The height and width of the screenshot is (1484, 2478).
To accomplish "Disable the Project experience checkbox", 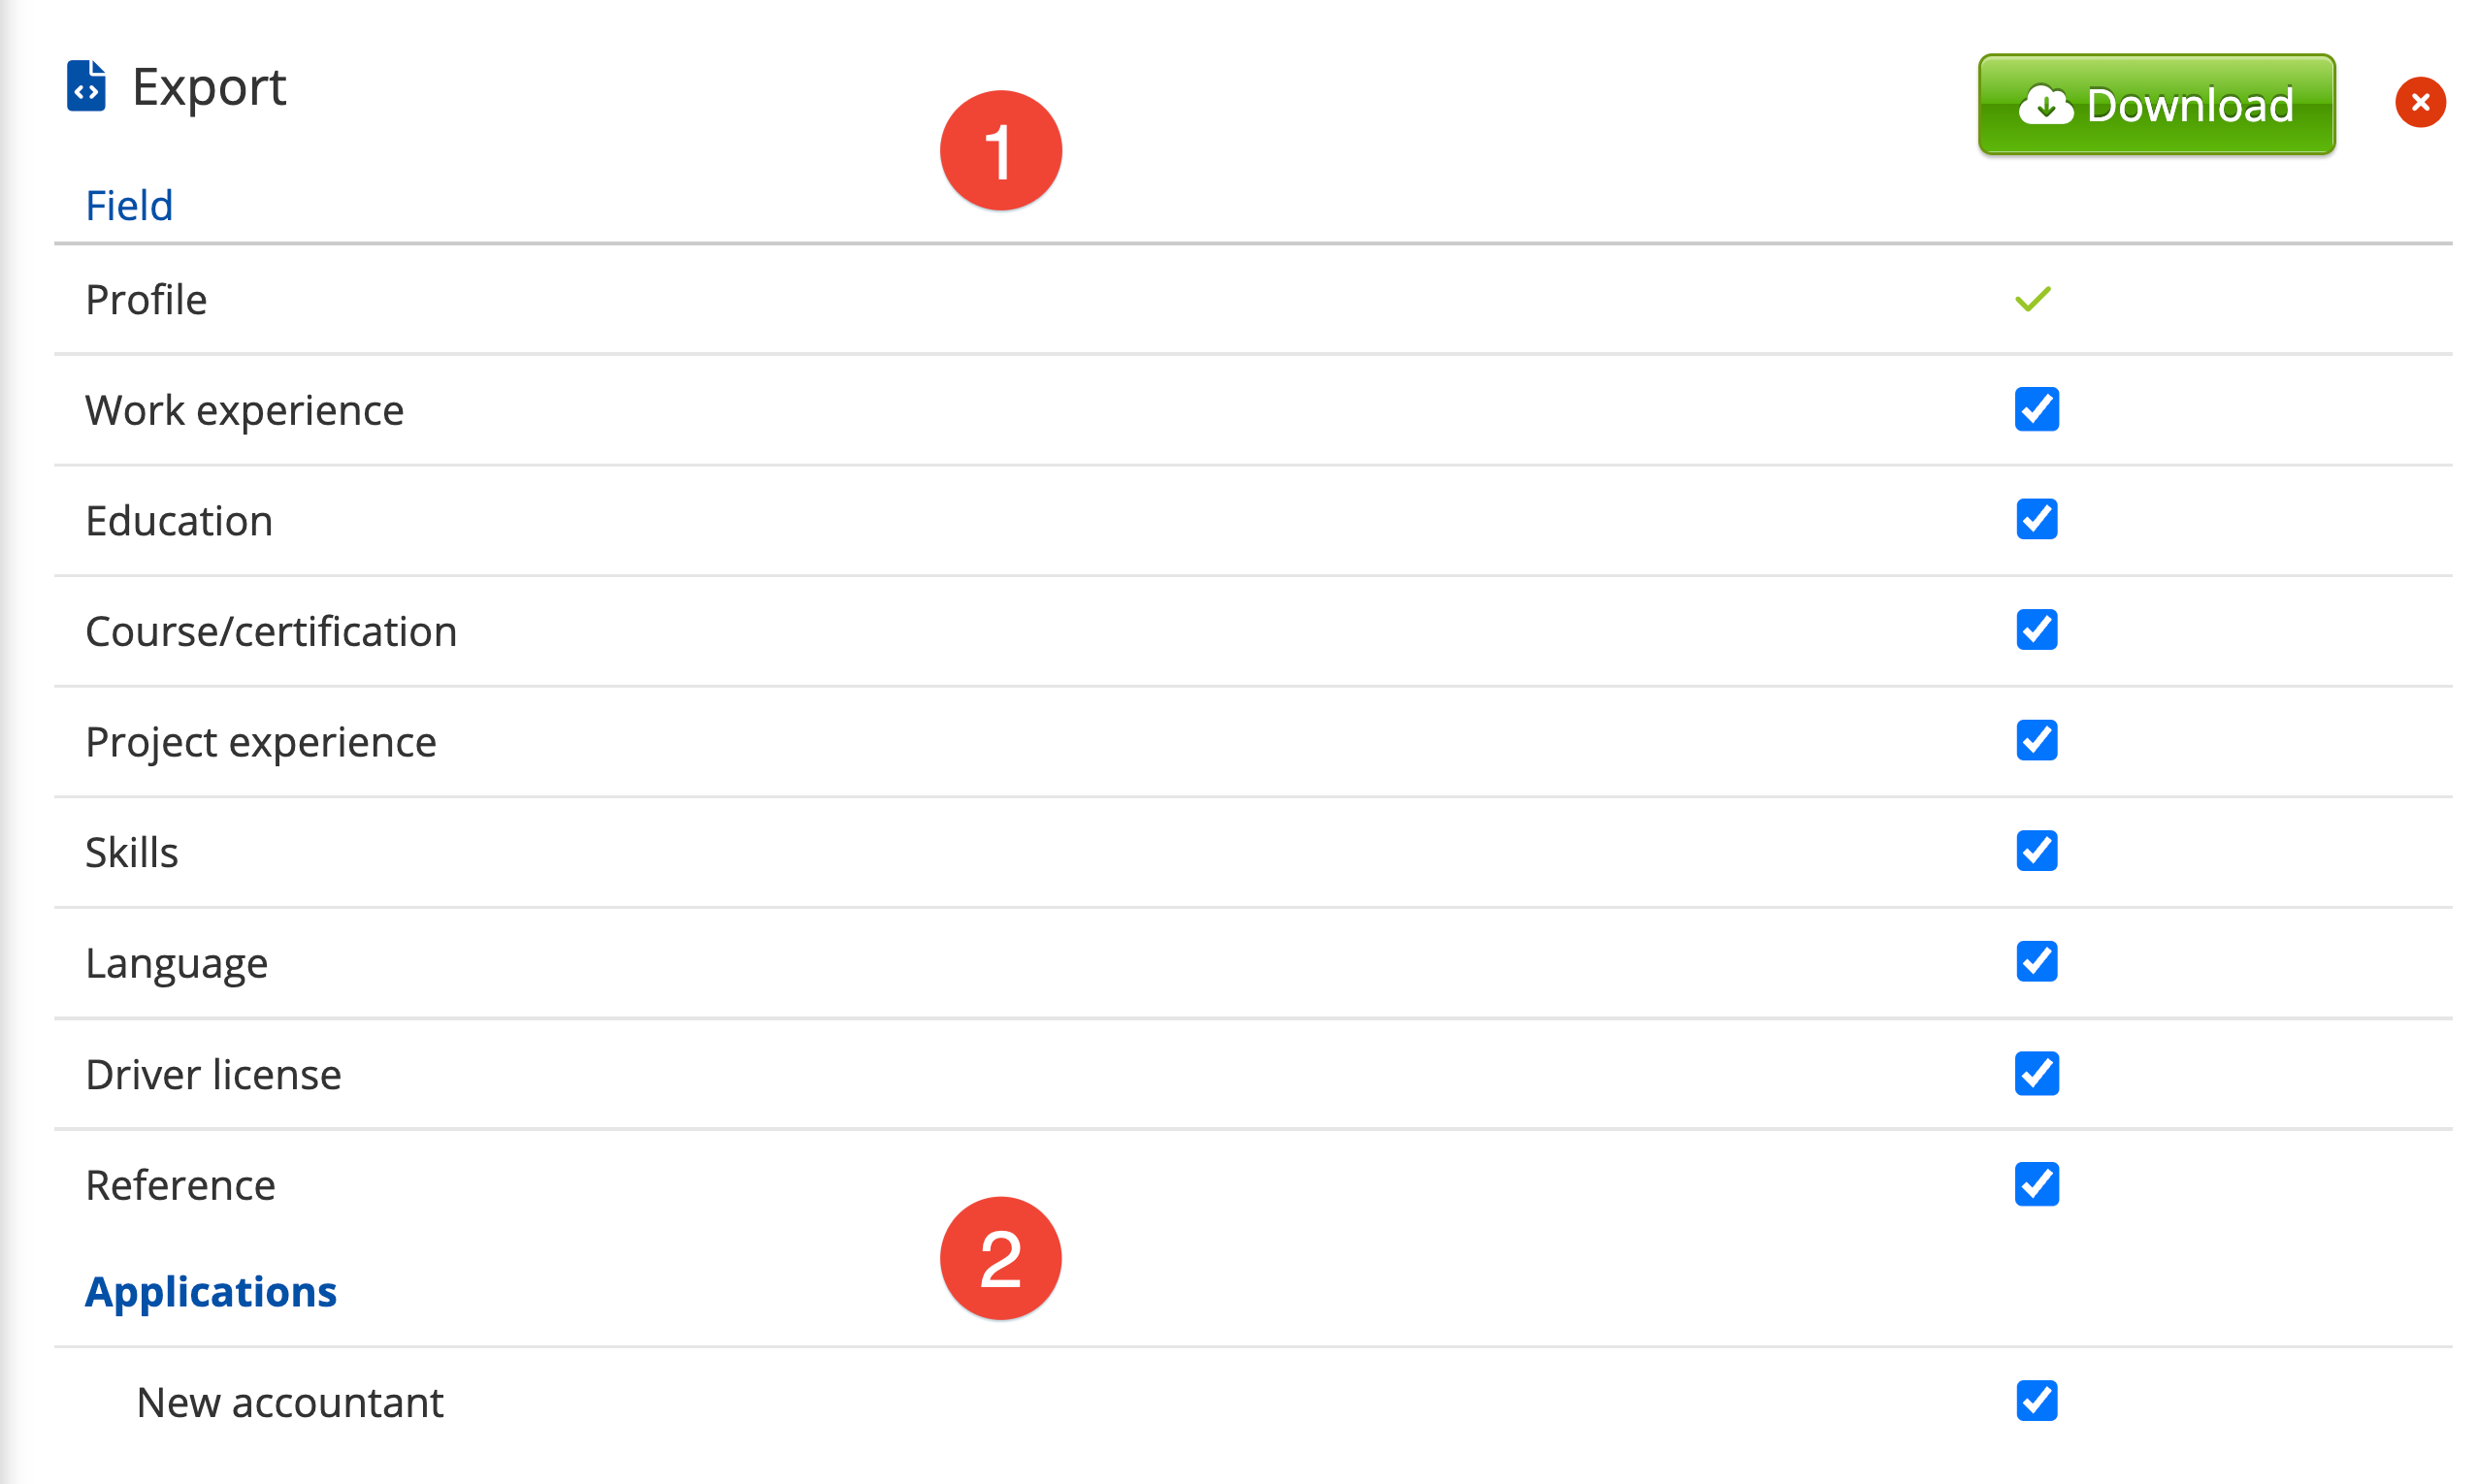I will (2036, 741).
